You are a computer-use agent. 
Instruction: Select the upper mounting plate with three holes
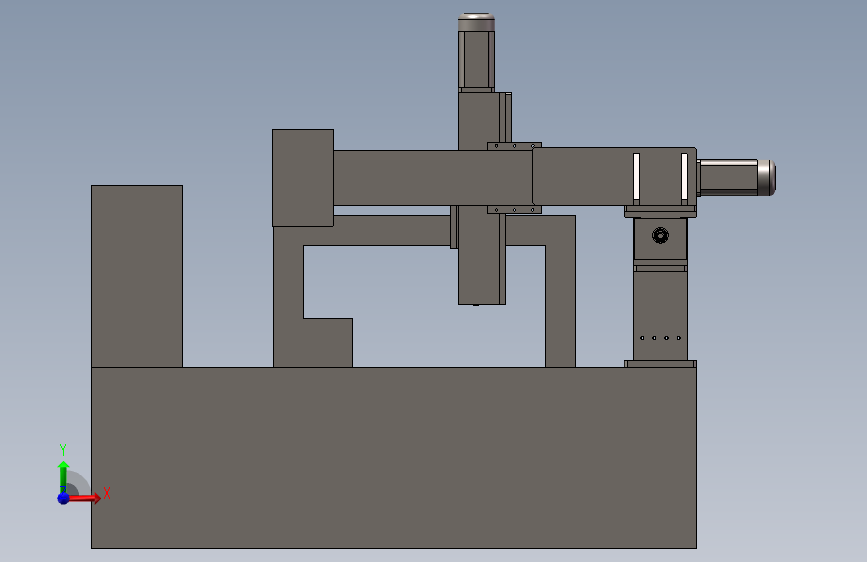pyautogui.click(x=514, y=146)
